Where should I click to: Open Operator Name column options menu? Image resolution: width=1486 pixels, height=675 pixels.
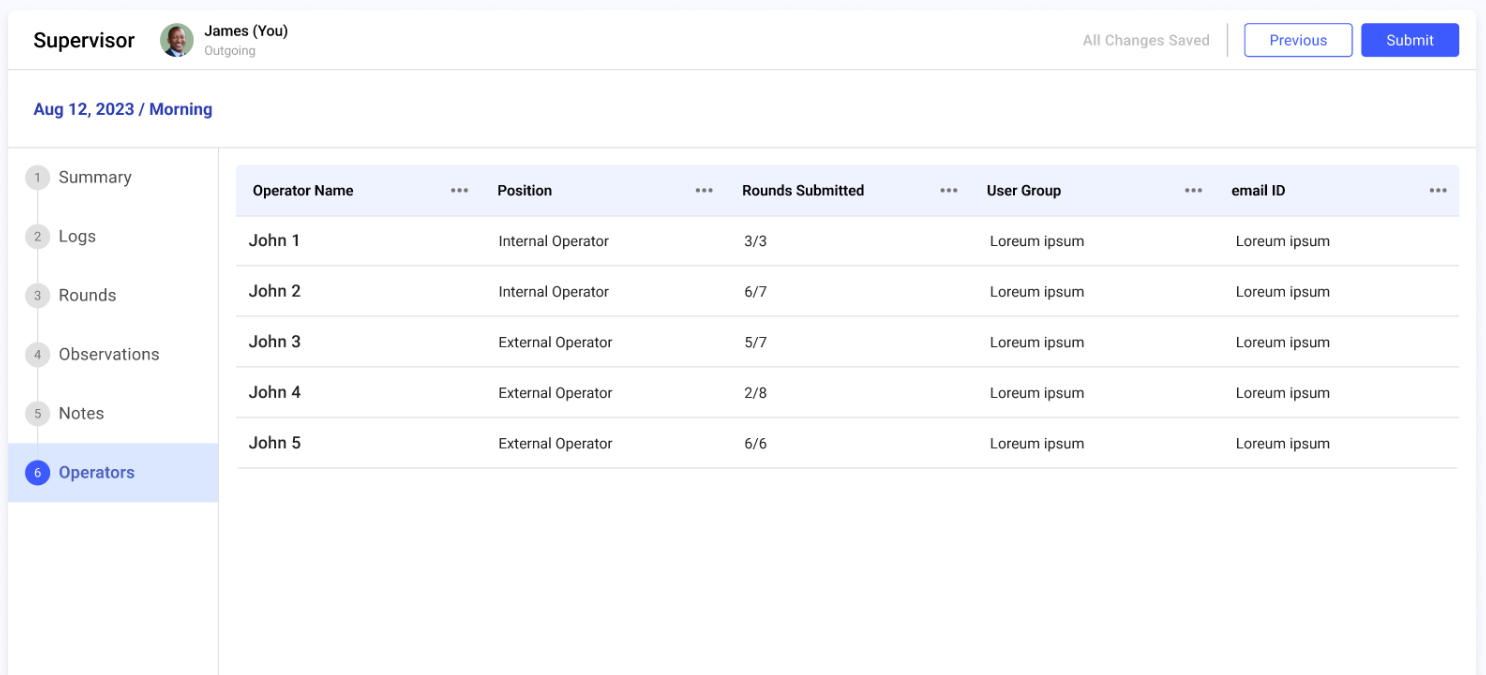tap(459, 191)
